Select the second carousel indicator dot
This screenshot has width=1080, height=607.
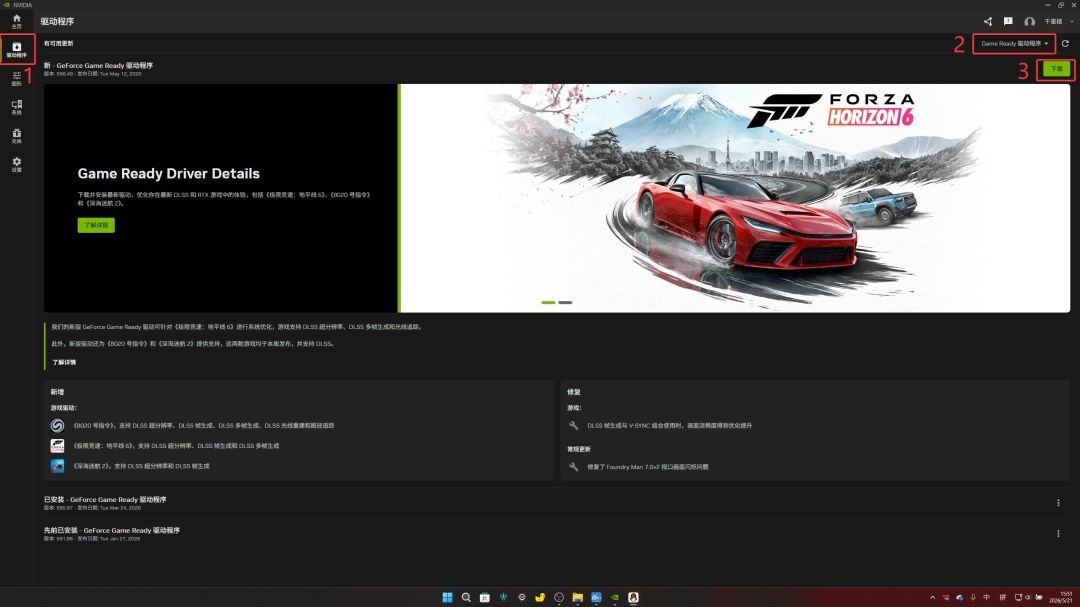coord(565,302)
